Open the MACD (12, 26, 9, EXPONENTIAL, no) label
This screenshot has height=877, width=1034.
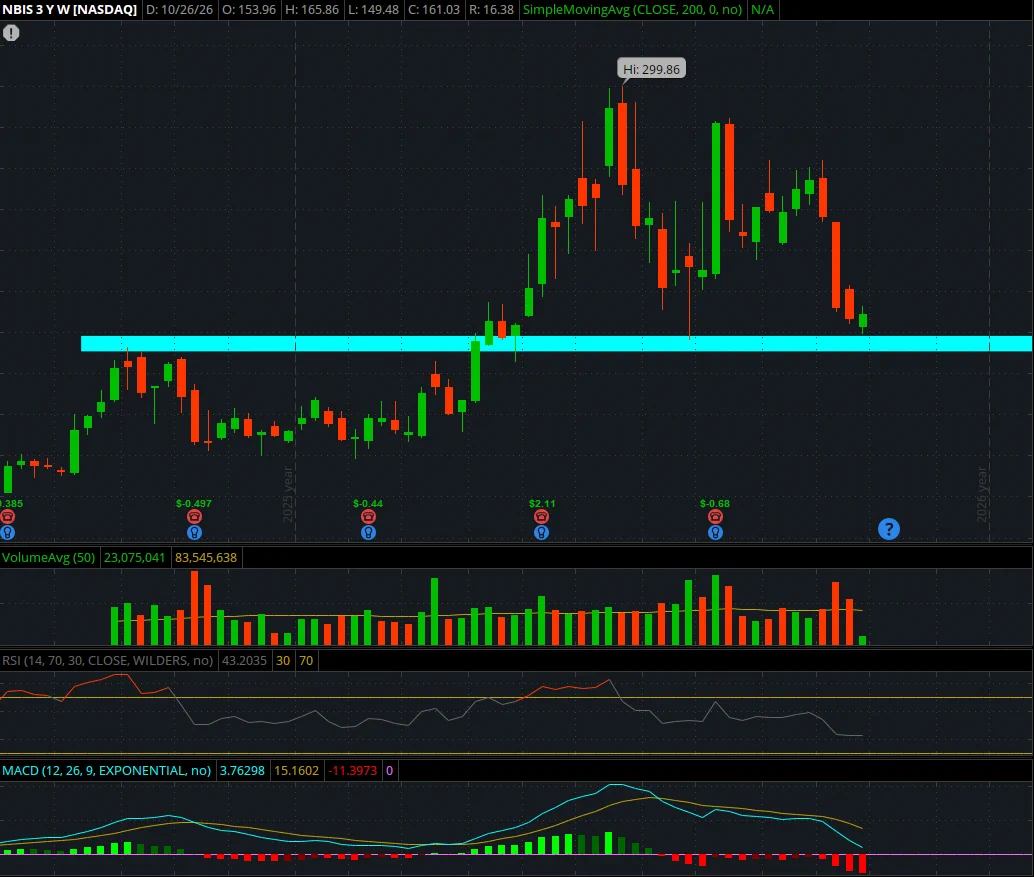107,771
